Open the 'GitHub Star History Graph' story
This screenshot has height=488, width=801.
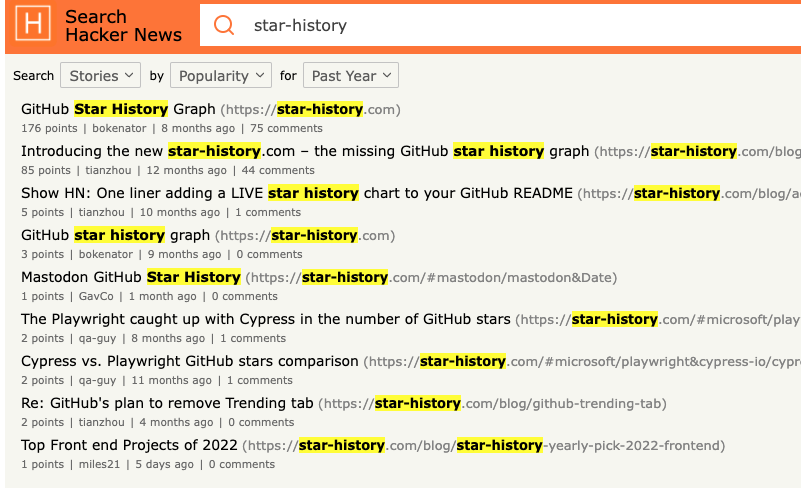118,109
